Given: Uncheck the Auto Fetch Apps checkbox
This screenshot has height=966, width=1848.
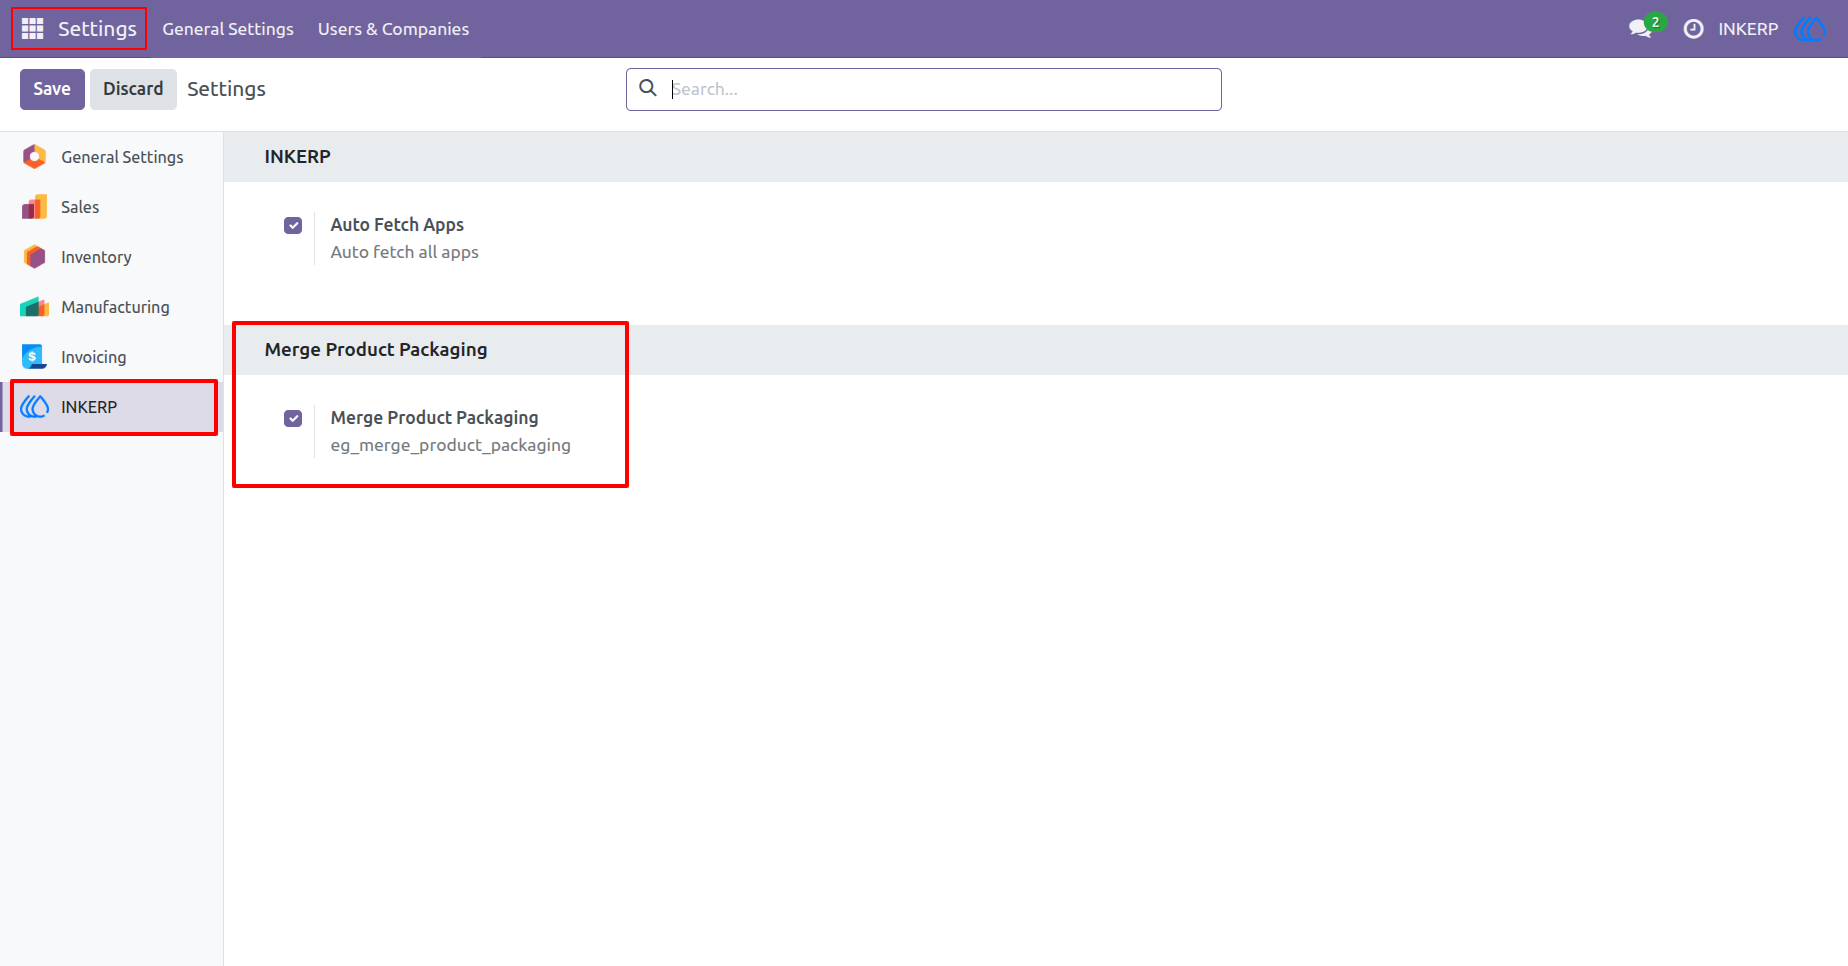Looking at the screenshot, I should [x=293, y=226].
